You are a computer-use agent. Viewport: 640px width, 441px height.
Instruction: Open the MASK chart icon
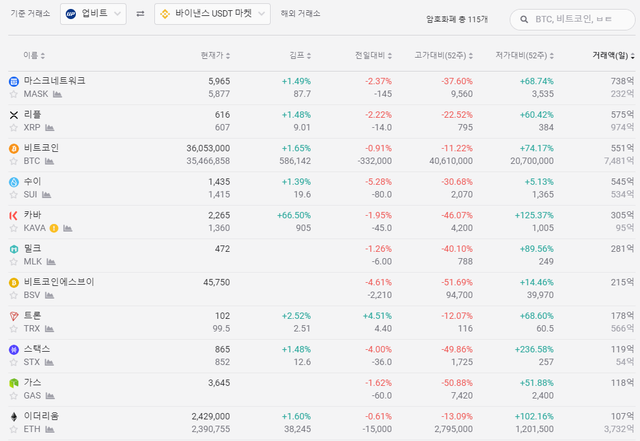click(x=57, y=94)
